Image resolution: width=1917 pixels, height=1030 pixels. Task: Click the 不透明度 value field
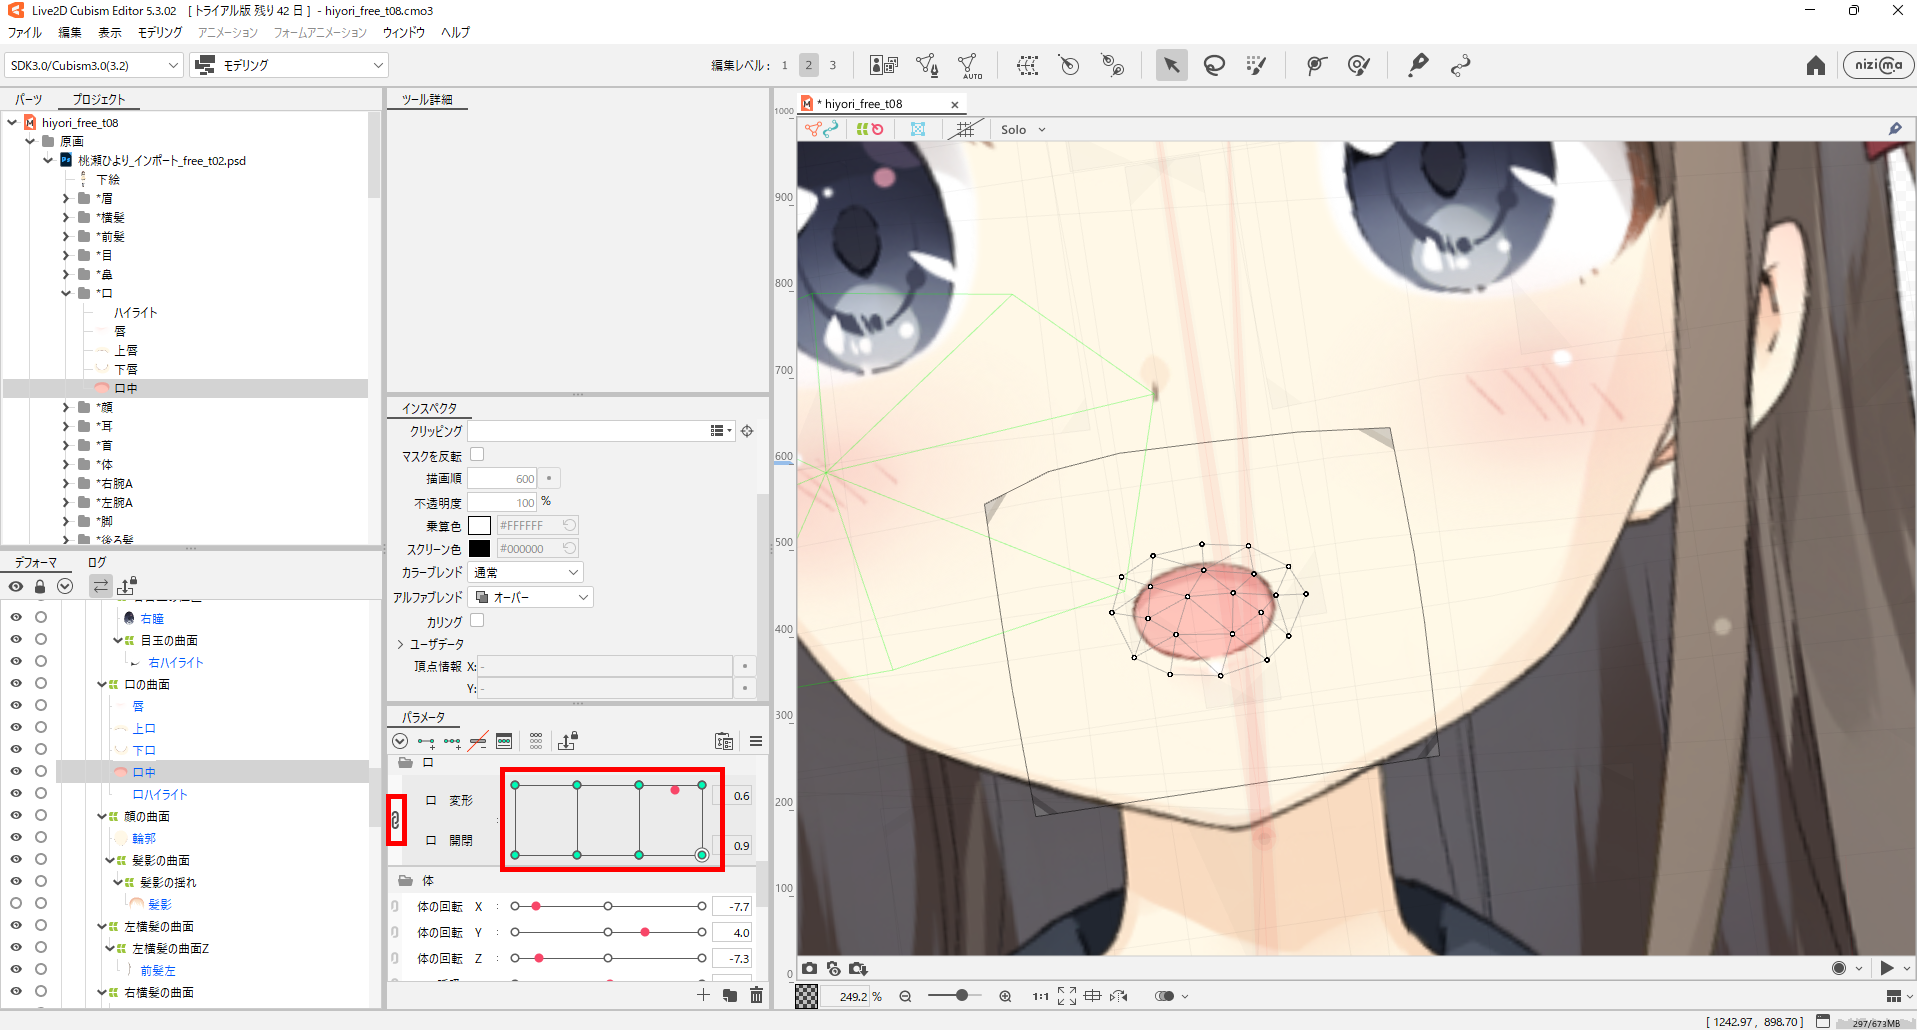pyautogui.click(x=502, y=503)
